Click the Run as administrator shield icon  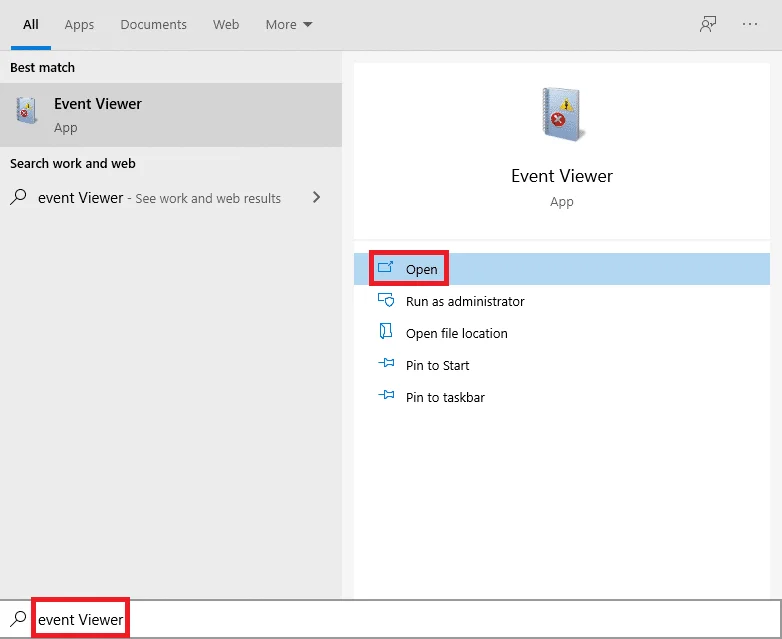tap(386, 300)
